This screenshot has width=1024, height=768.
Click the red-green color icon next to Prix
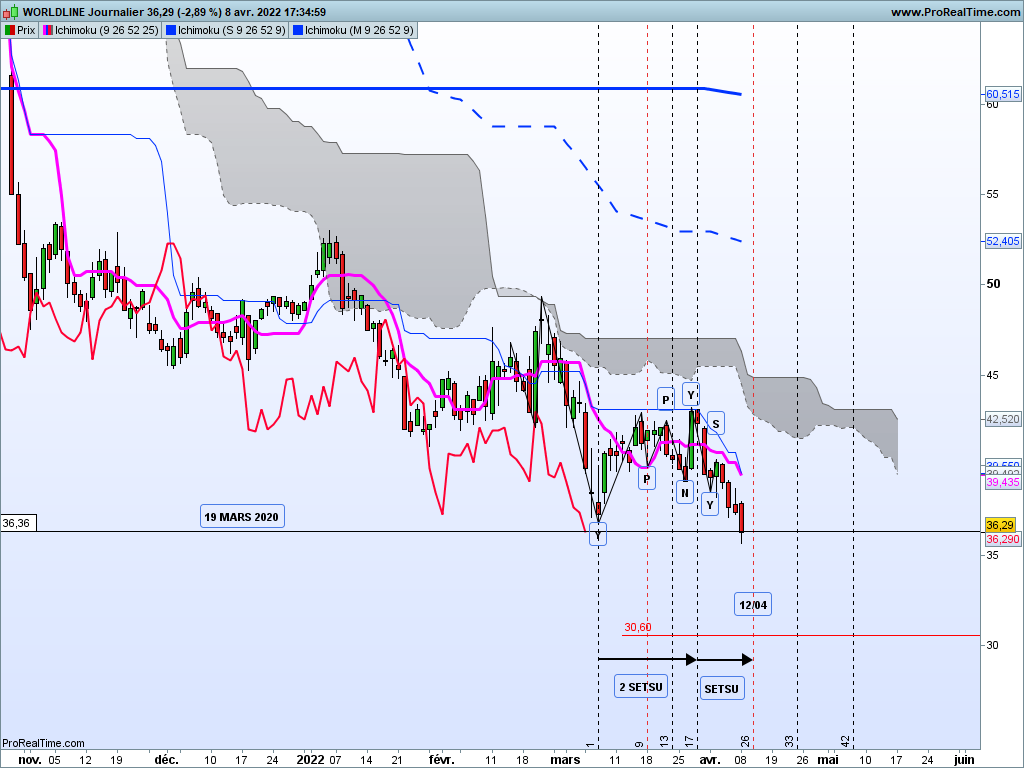pos(9,30)
